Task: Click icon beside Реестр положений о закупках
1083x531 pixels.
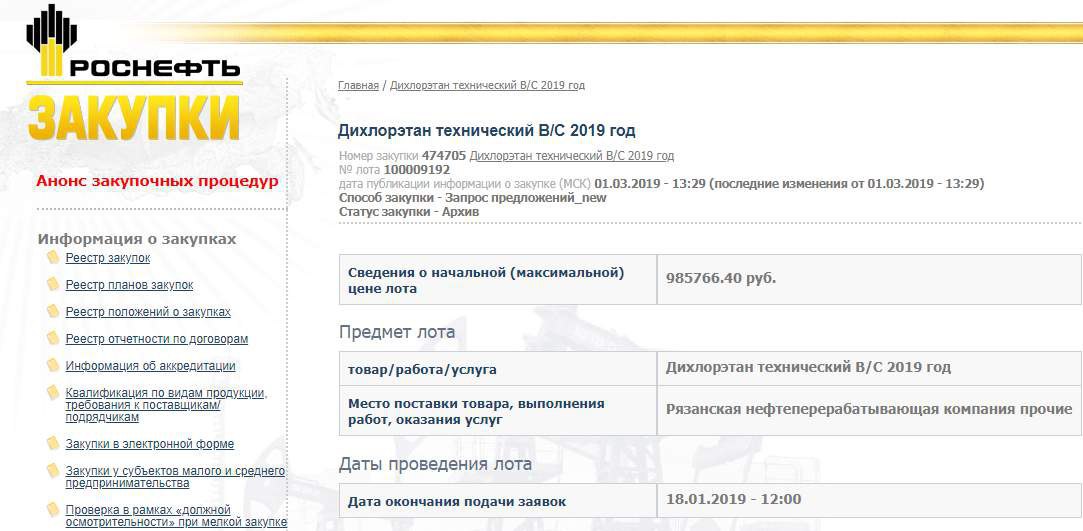Action: (53, 311)
